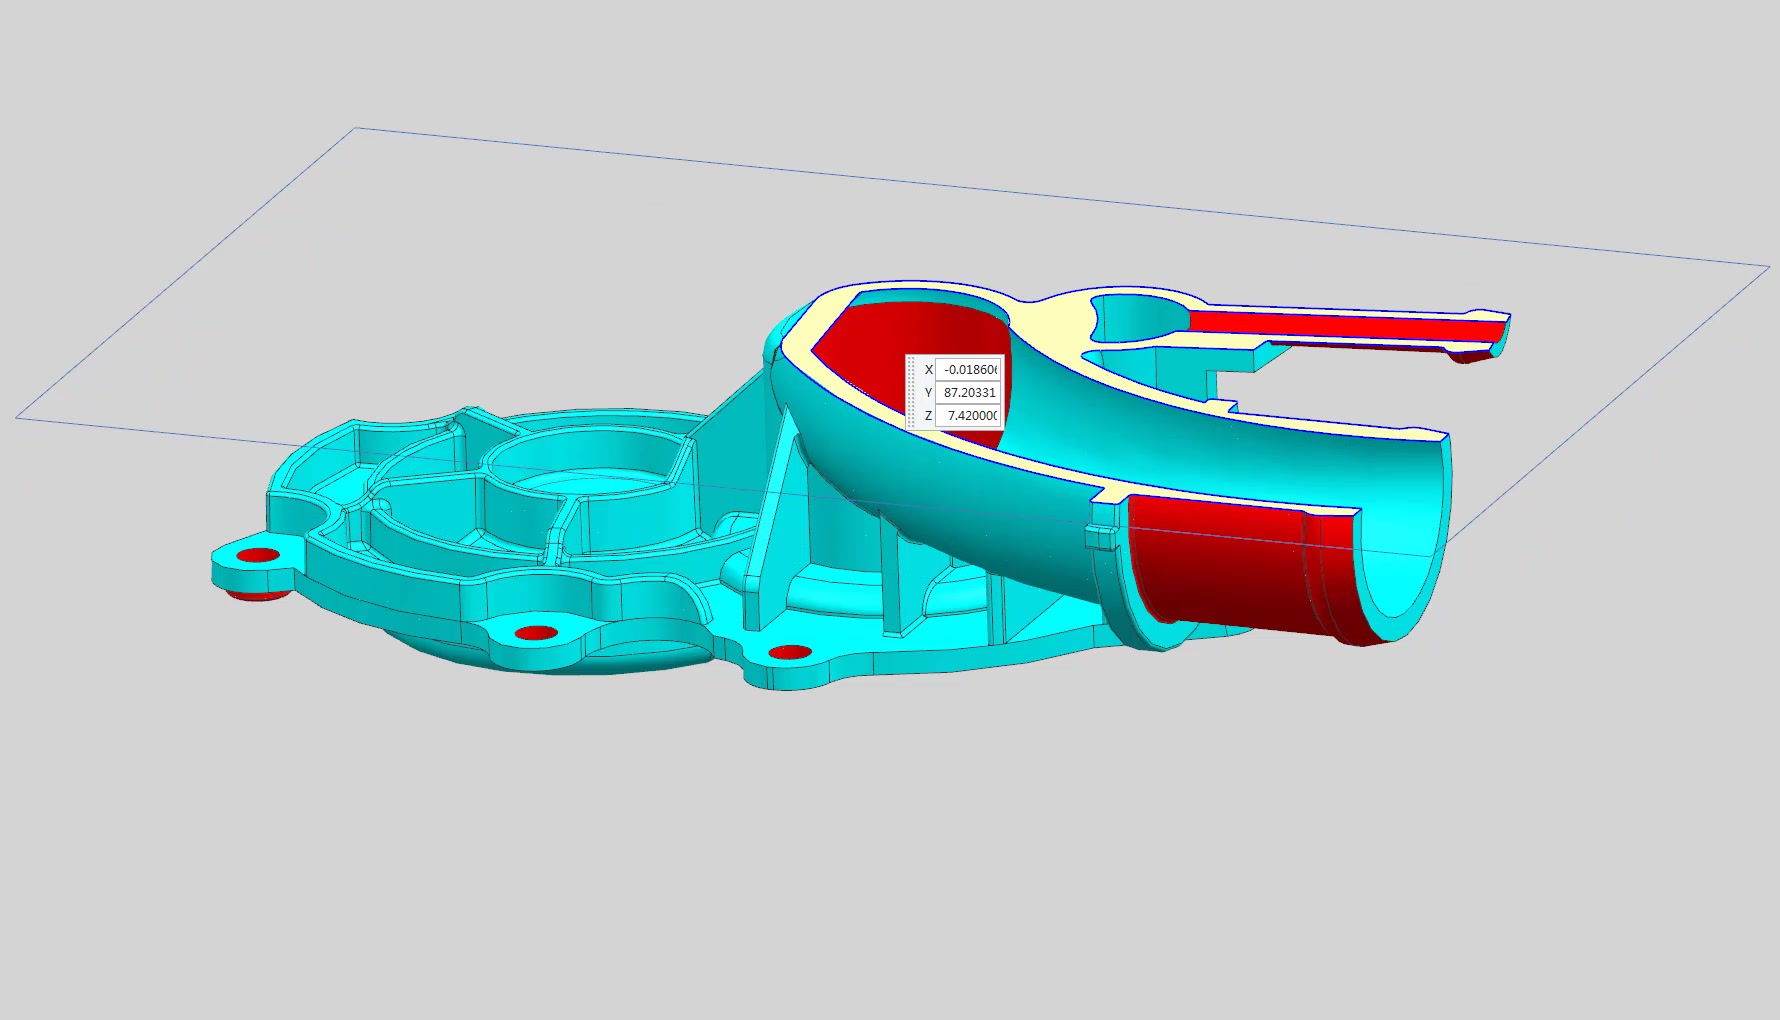Click the X coordinate input field
Viewport: 1780px width, 1020px height.
[968, 369]
